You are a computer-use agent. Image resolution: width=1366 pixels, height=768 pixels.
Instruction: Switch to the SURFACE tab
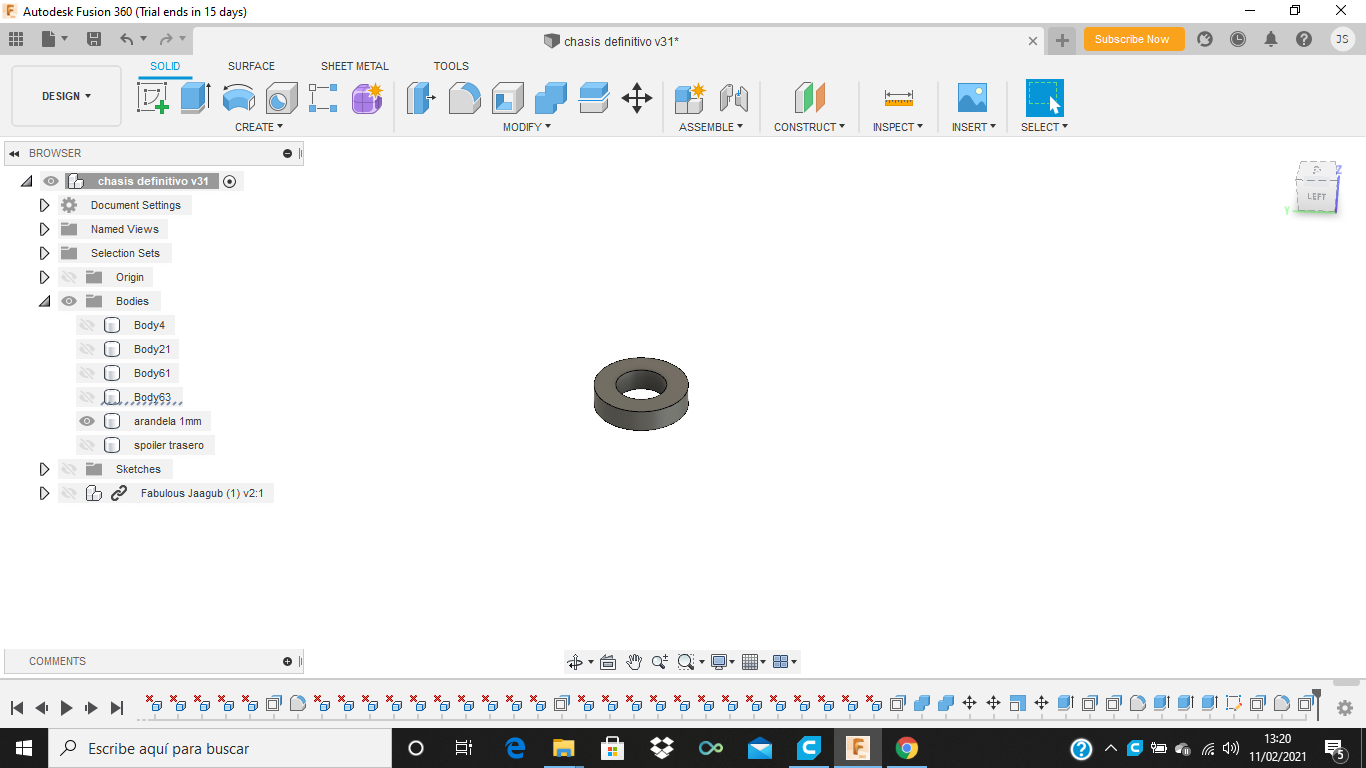[251, 66]
